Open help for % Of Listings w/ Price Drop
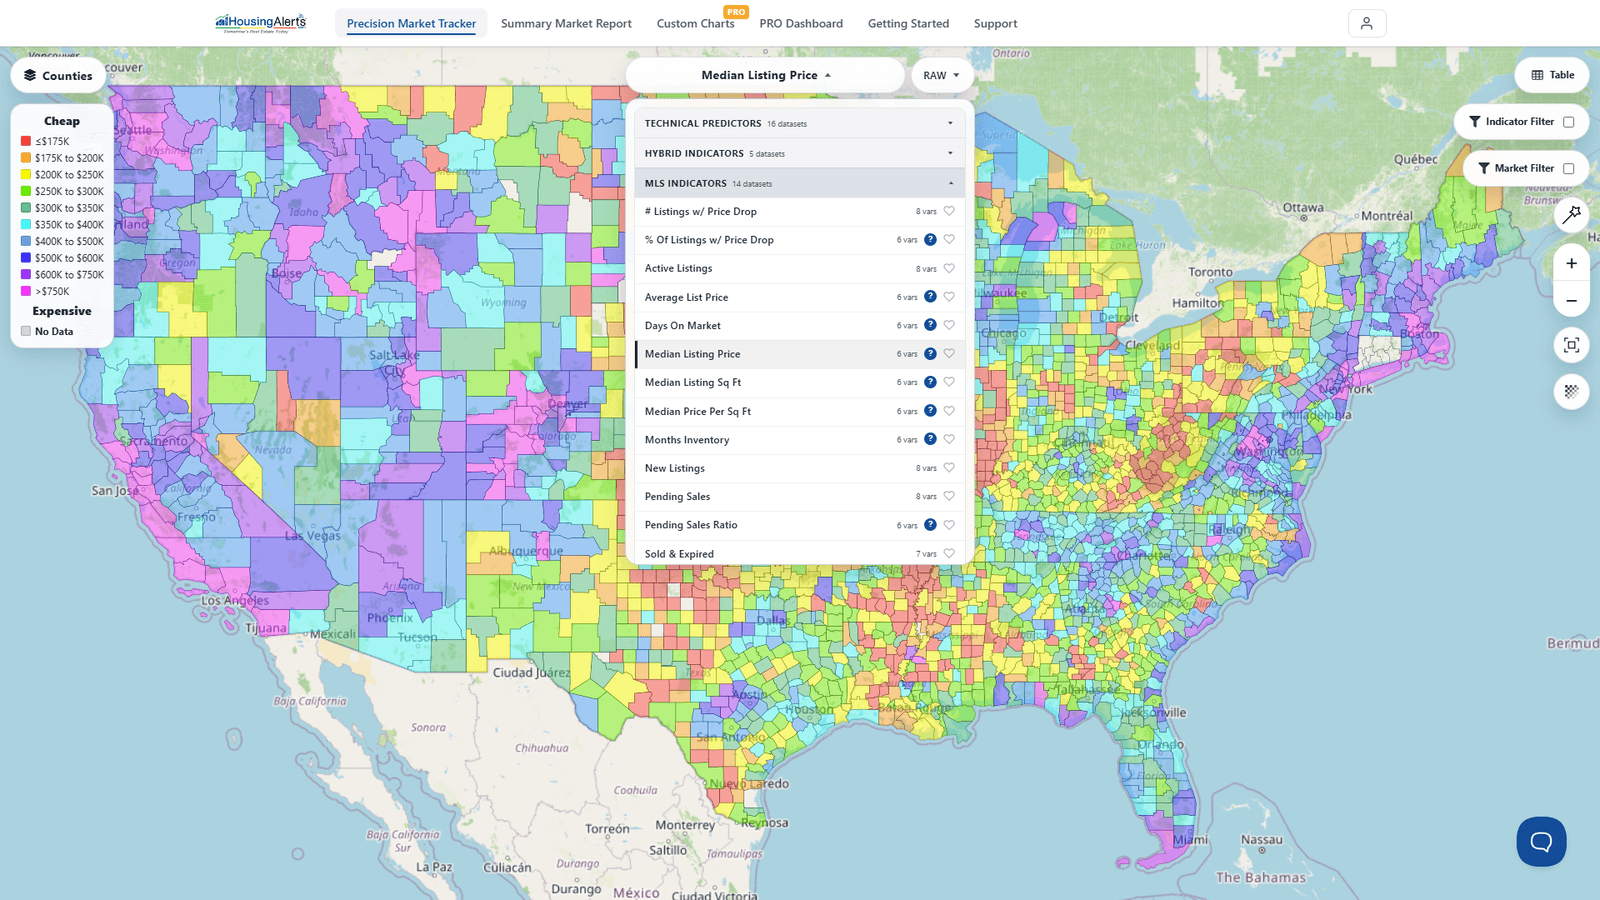Viewport: 1600px width, 900px height. click(930, 240)
